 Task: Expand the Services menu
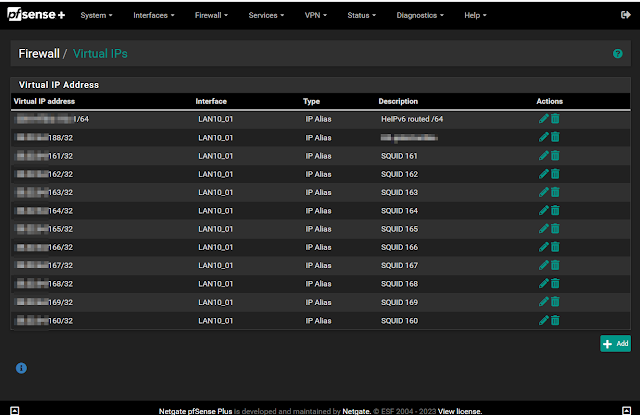(x=268, y=16)
